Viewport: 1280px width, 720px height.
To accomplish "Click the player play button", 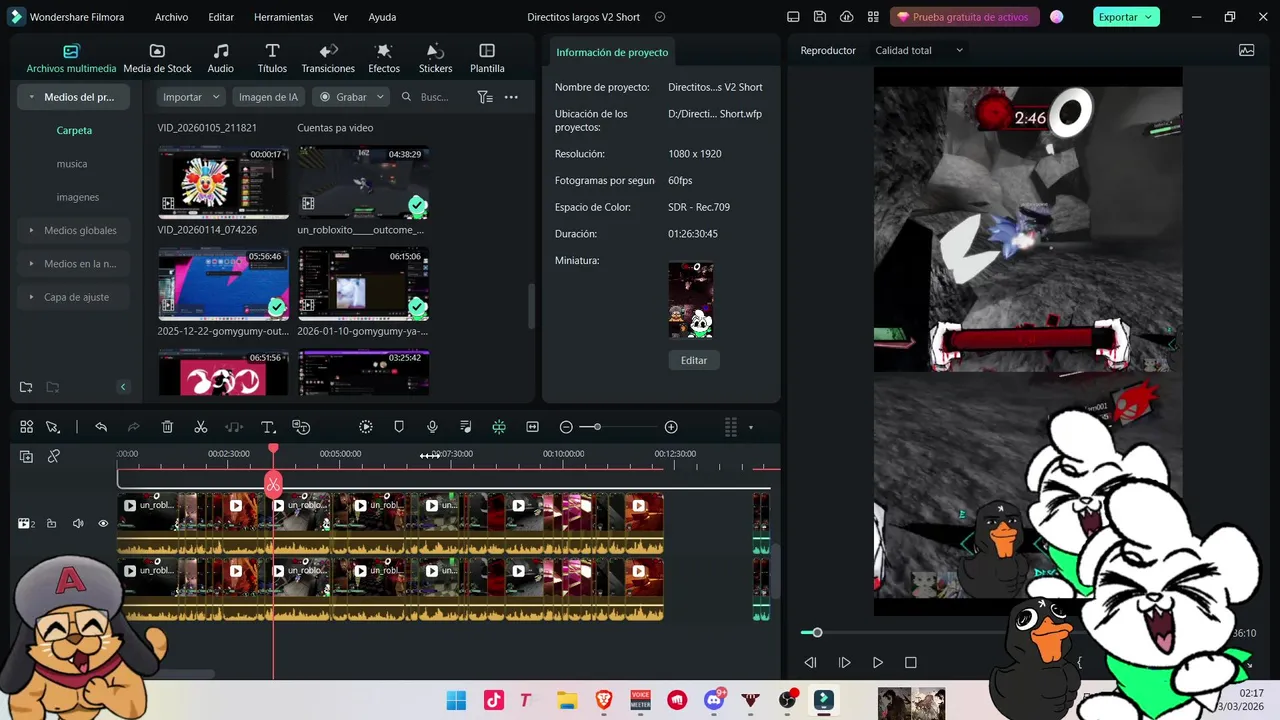I will (x=877, y=662).
